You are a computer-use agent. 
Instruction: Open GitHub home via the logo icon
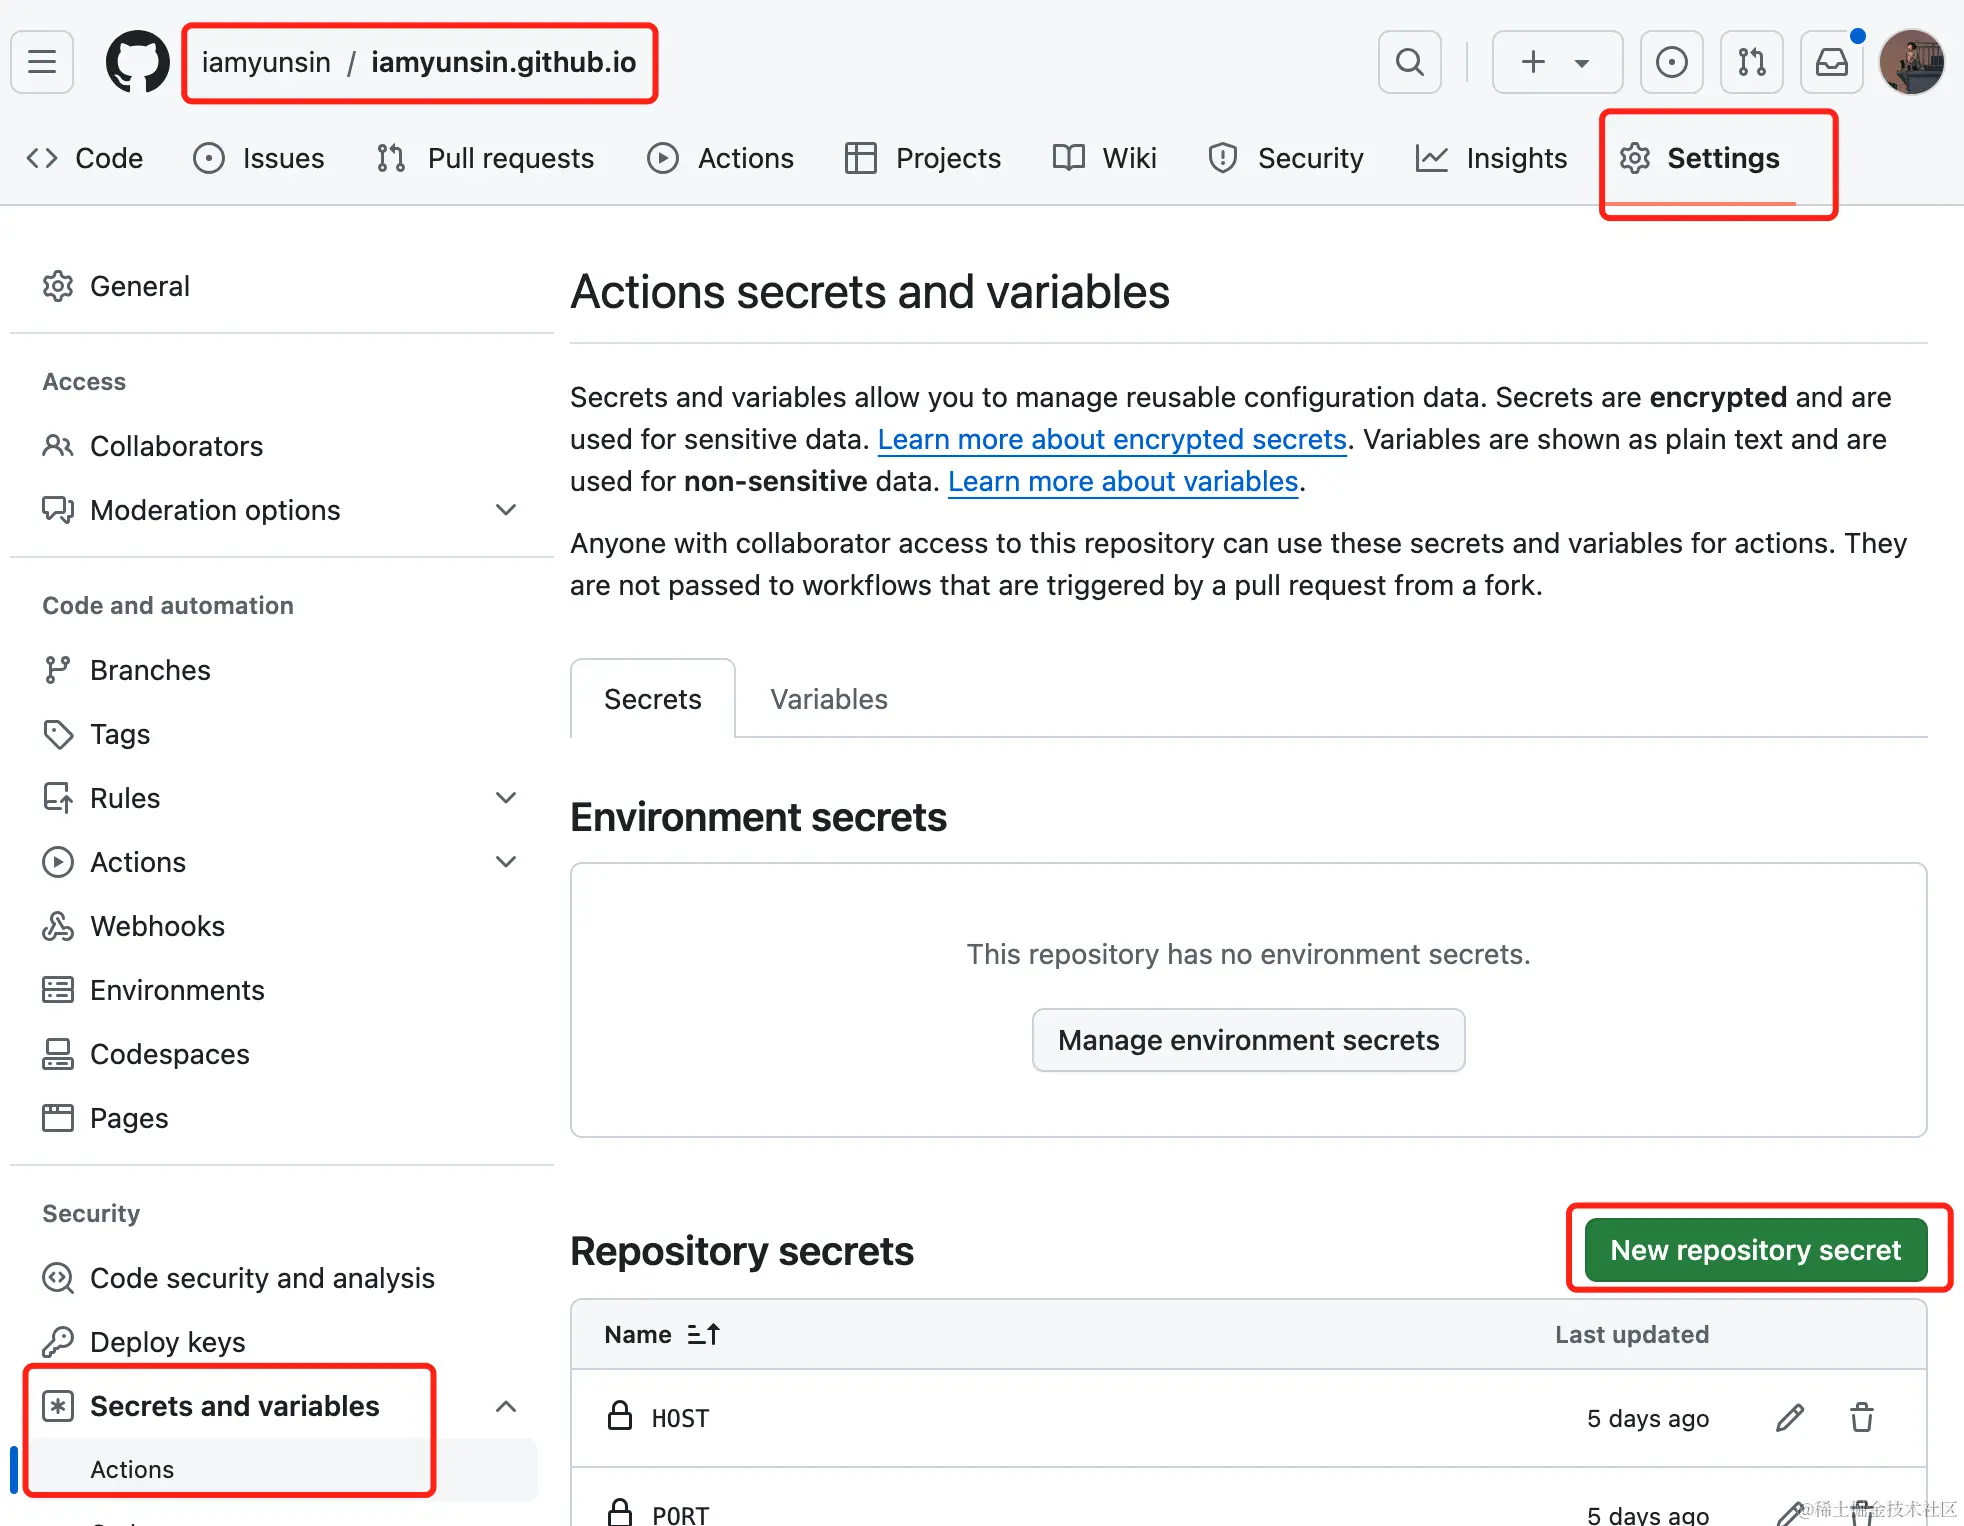137,62
